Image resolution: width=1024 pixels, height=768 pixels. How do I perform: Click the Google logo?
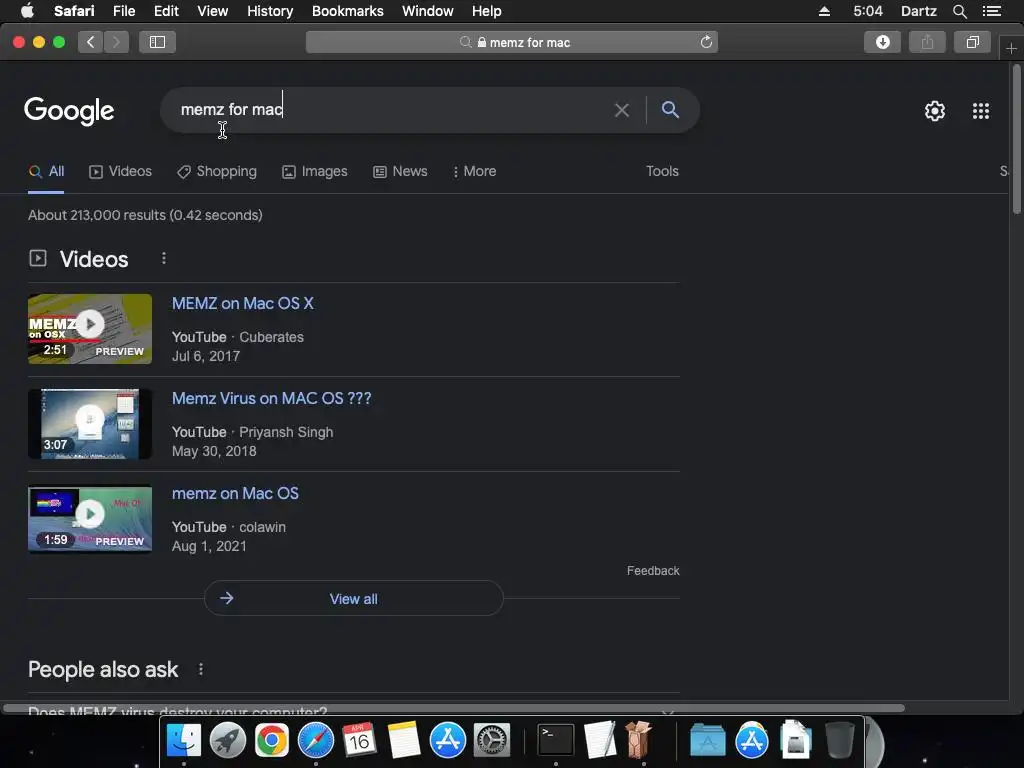69,111
